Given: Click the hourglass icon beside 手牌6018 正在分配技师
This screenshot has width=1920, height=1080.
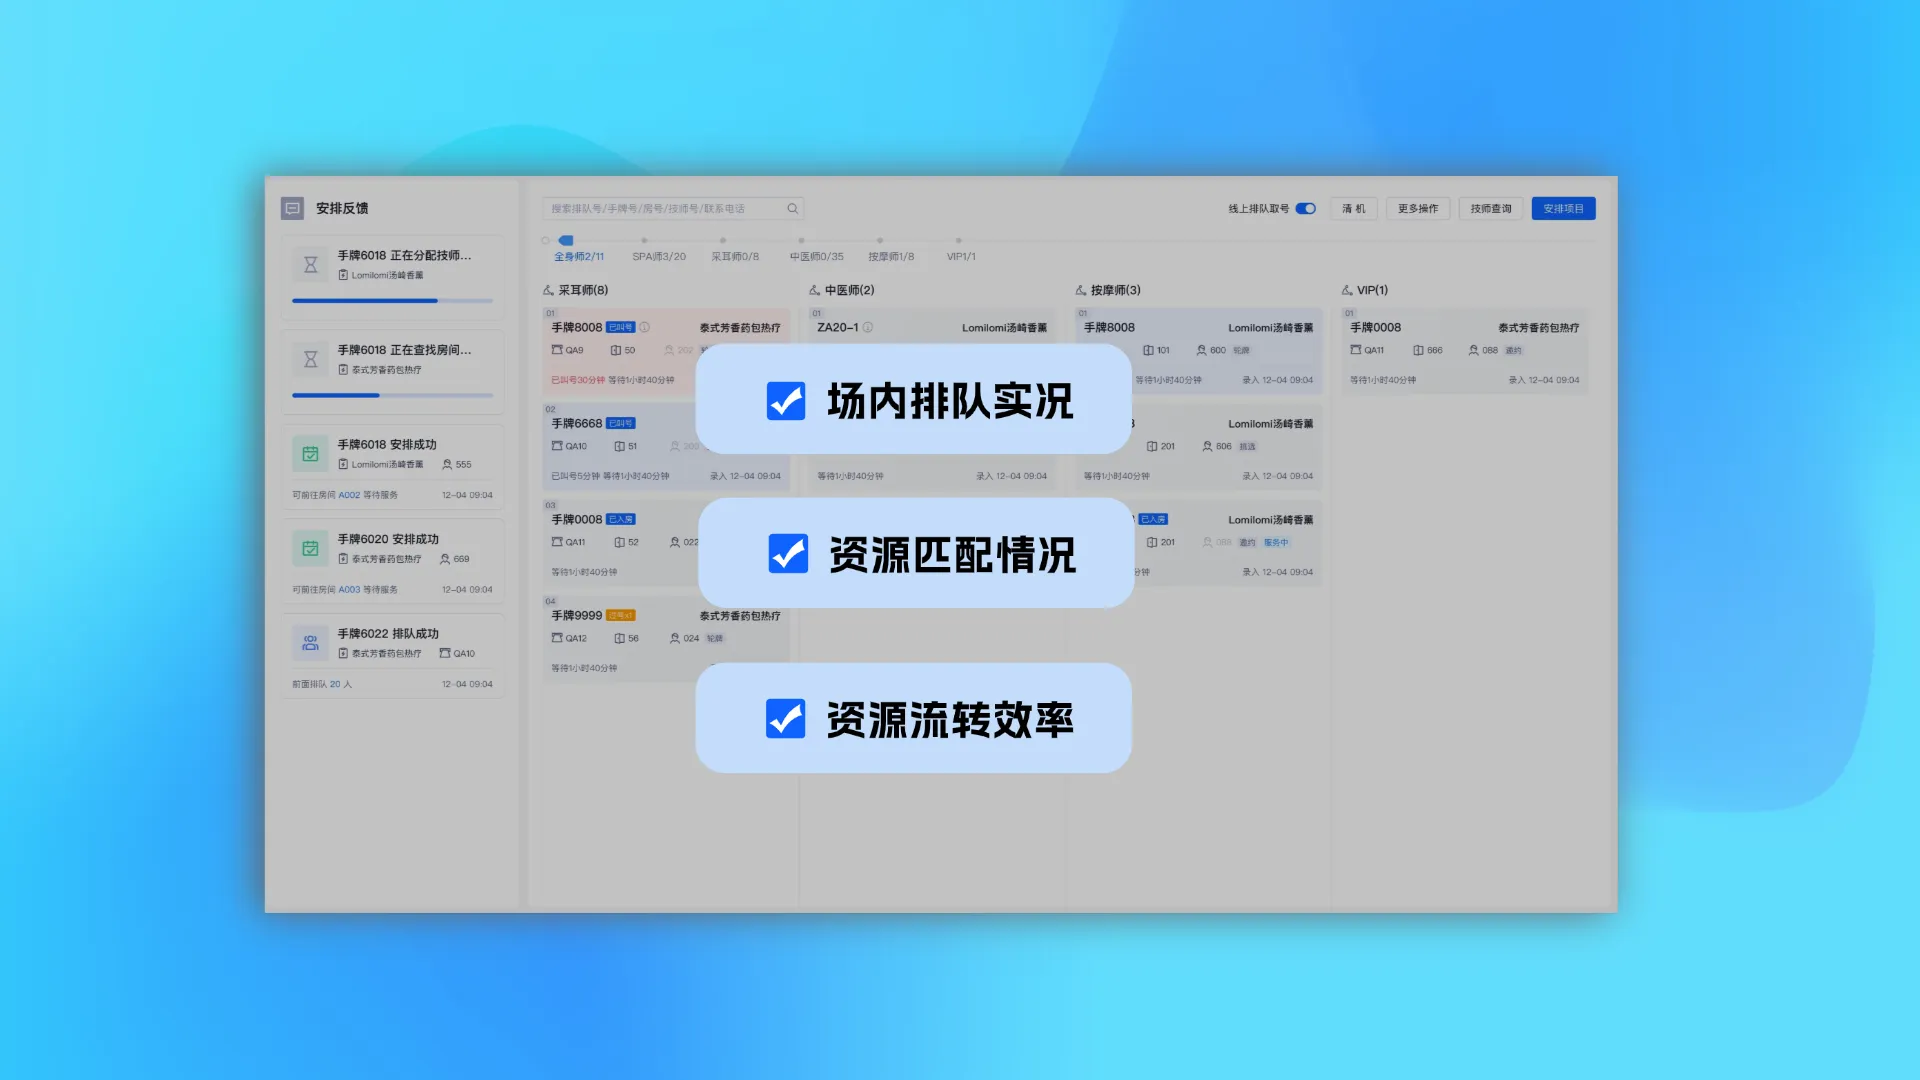Looking at the screenshot, I should tap(310, 263).
